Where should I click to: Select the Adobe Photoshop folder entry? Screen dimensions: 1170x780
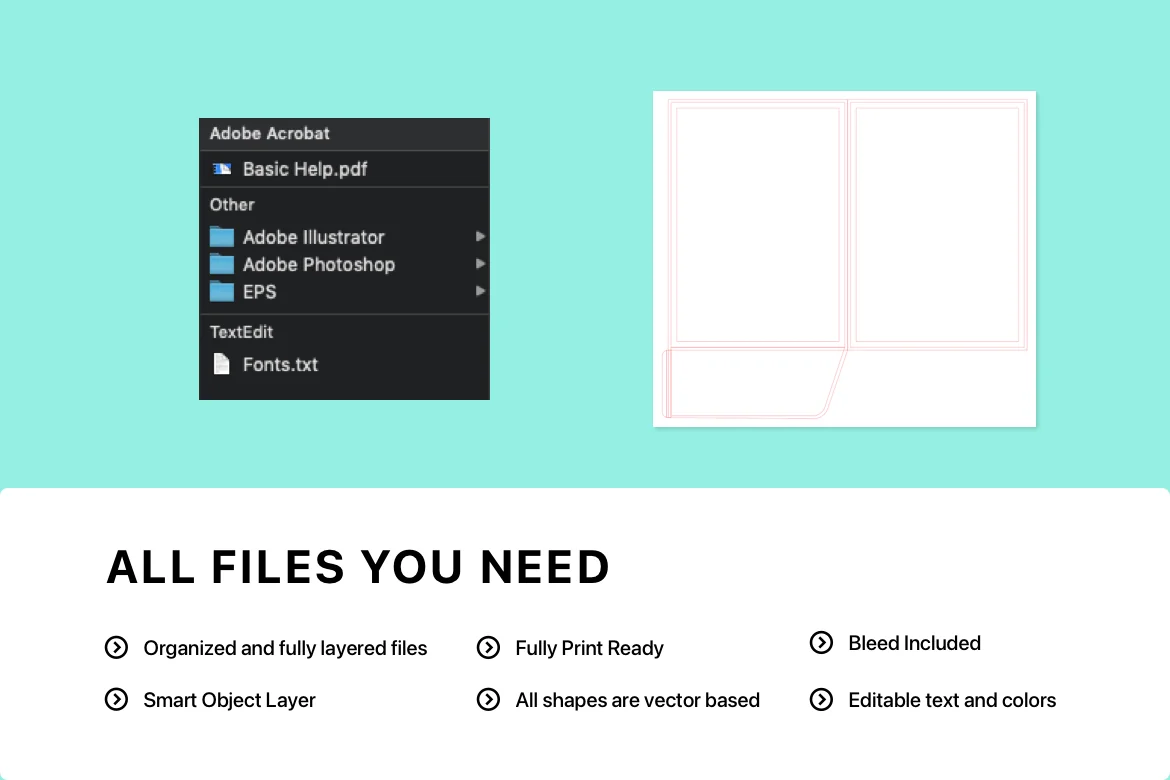point(344,264)
